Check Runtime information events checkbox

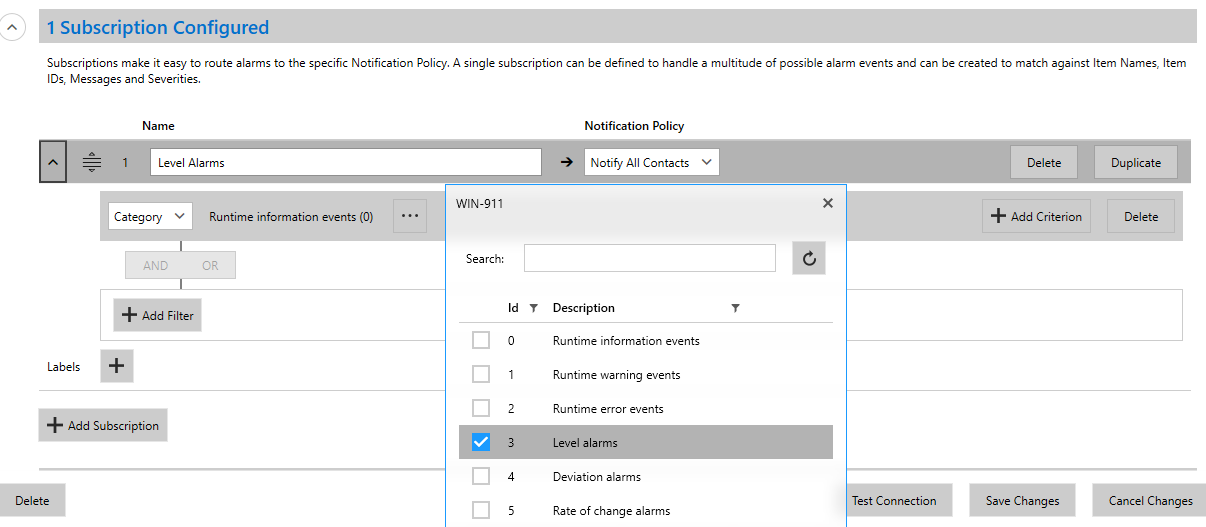point(481,340)
